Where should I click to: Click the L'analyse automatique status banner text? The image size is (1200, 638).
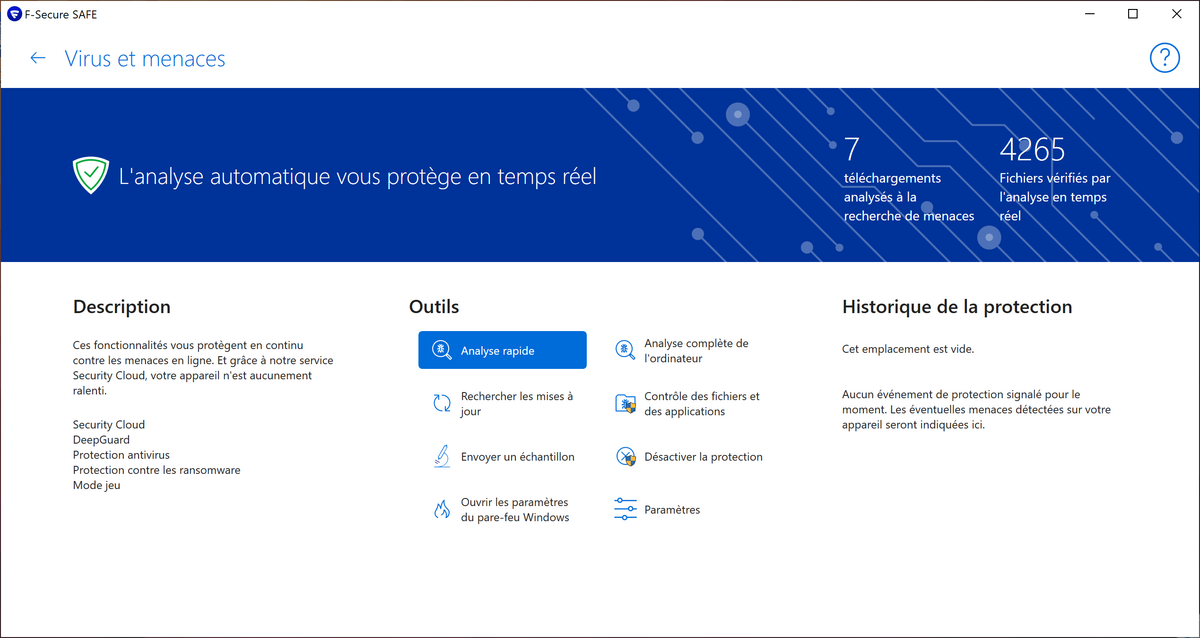pos(357,177)
